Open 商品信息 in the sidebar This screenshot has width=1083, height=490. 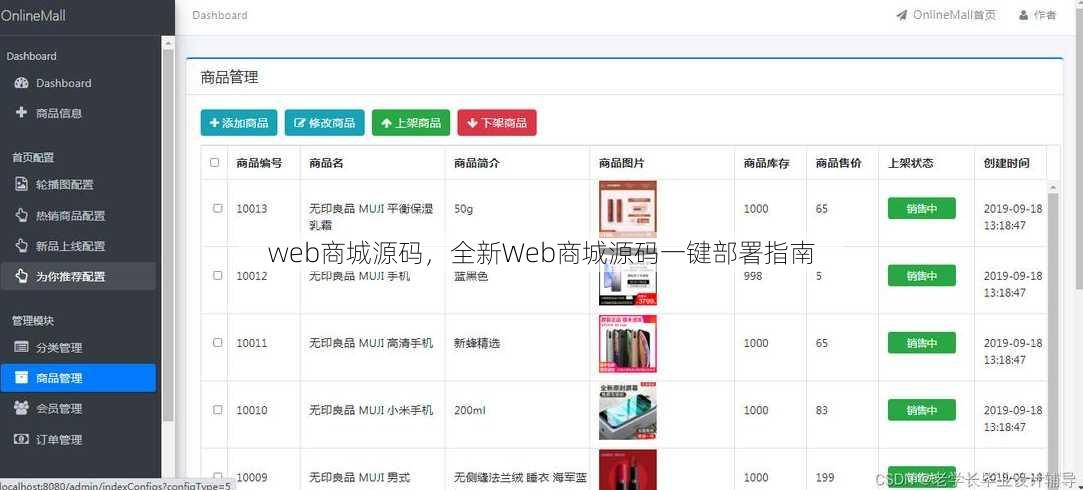point(78,113)
